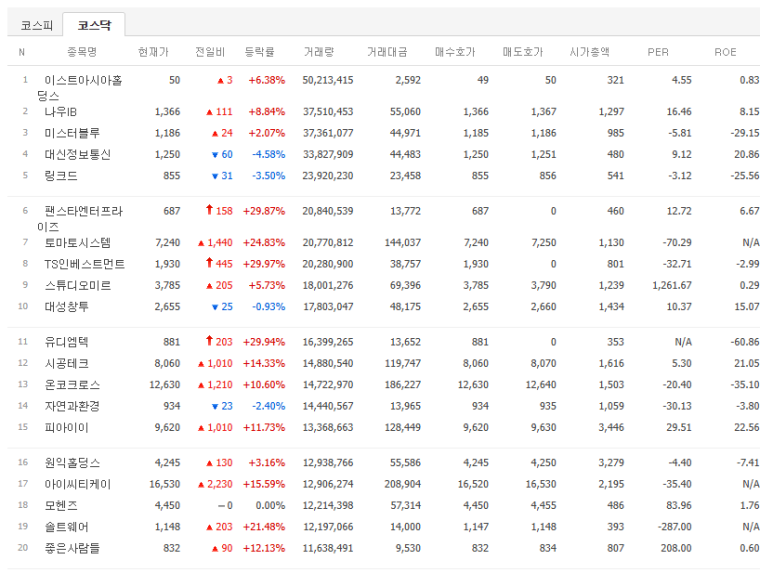Open stock 유디엠텍
The width and height of the screenshot is (773, 573).
click(67, 342)
